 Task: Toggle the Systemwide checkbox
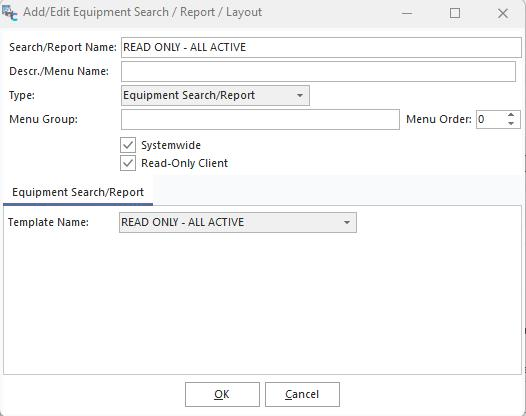pos(128,145)
